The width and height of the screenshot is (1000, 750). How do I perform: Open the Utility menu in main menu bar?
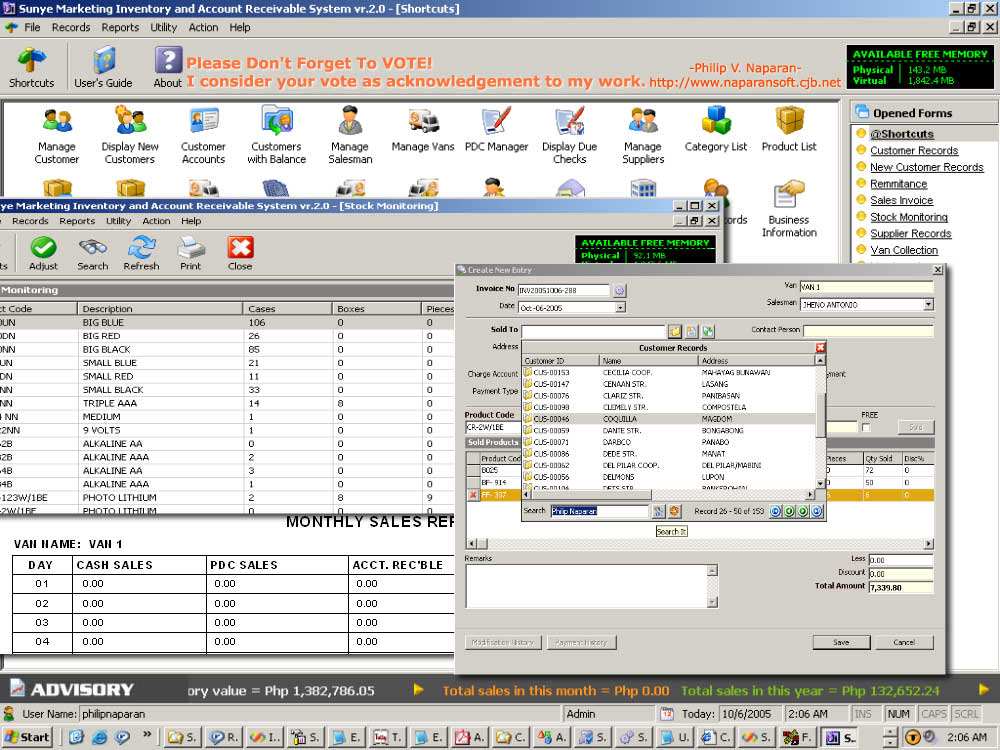tap(164, 28)
